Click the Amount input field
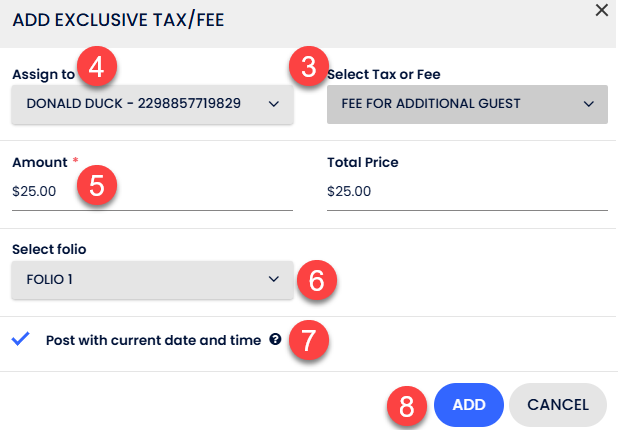 tap(150, 190)
